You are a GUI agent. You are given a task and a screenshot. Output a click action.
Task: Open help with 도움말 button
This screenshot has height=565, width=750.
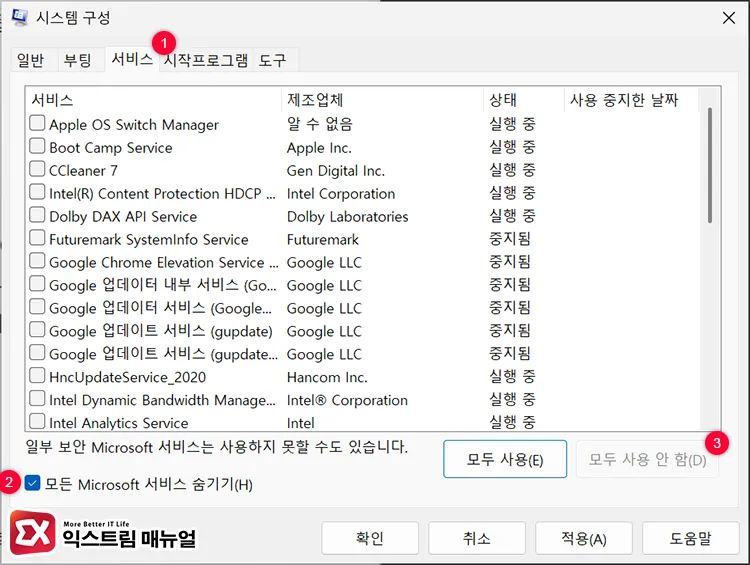pyautogui.click(x=691, y=538)
